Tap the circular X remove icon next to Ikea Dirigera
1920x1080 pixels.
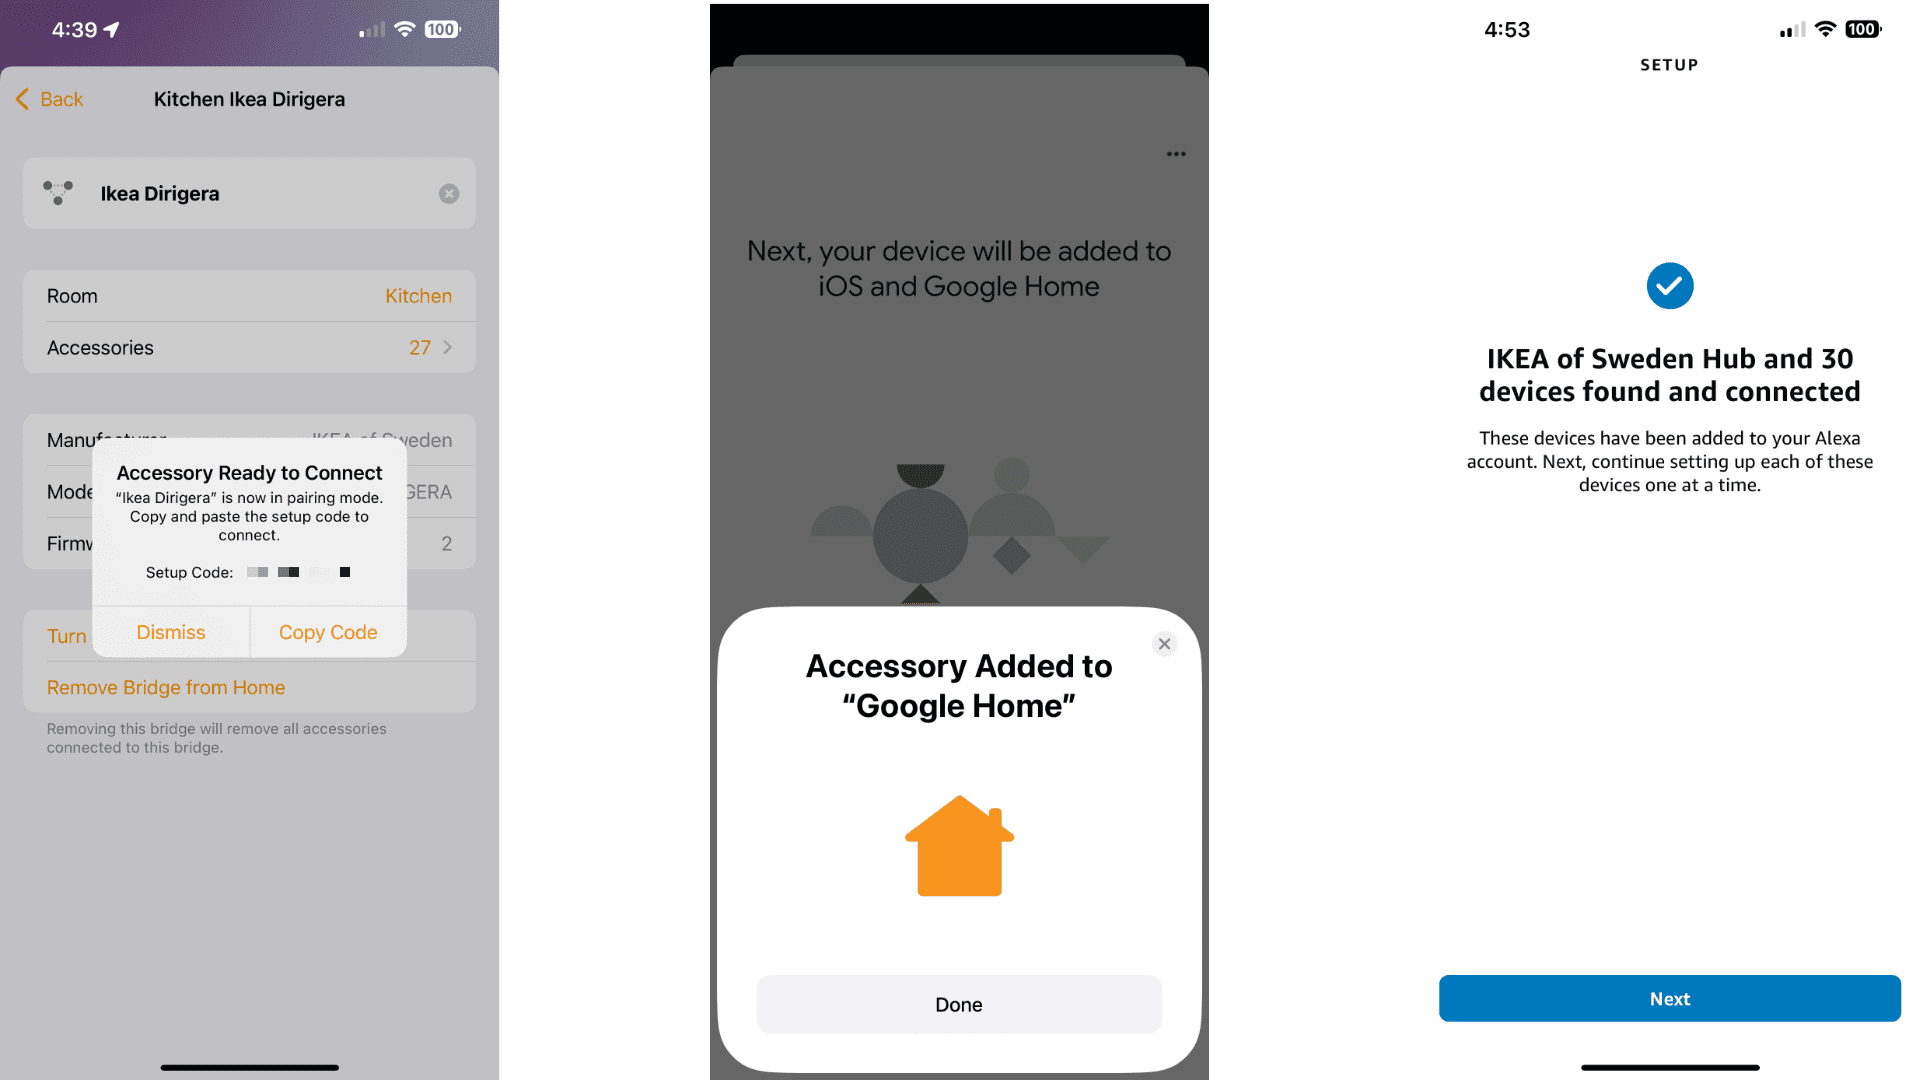pos(448,194)
